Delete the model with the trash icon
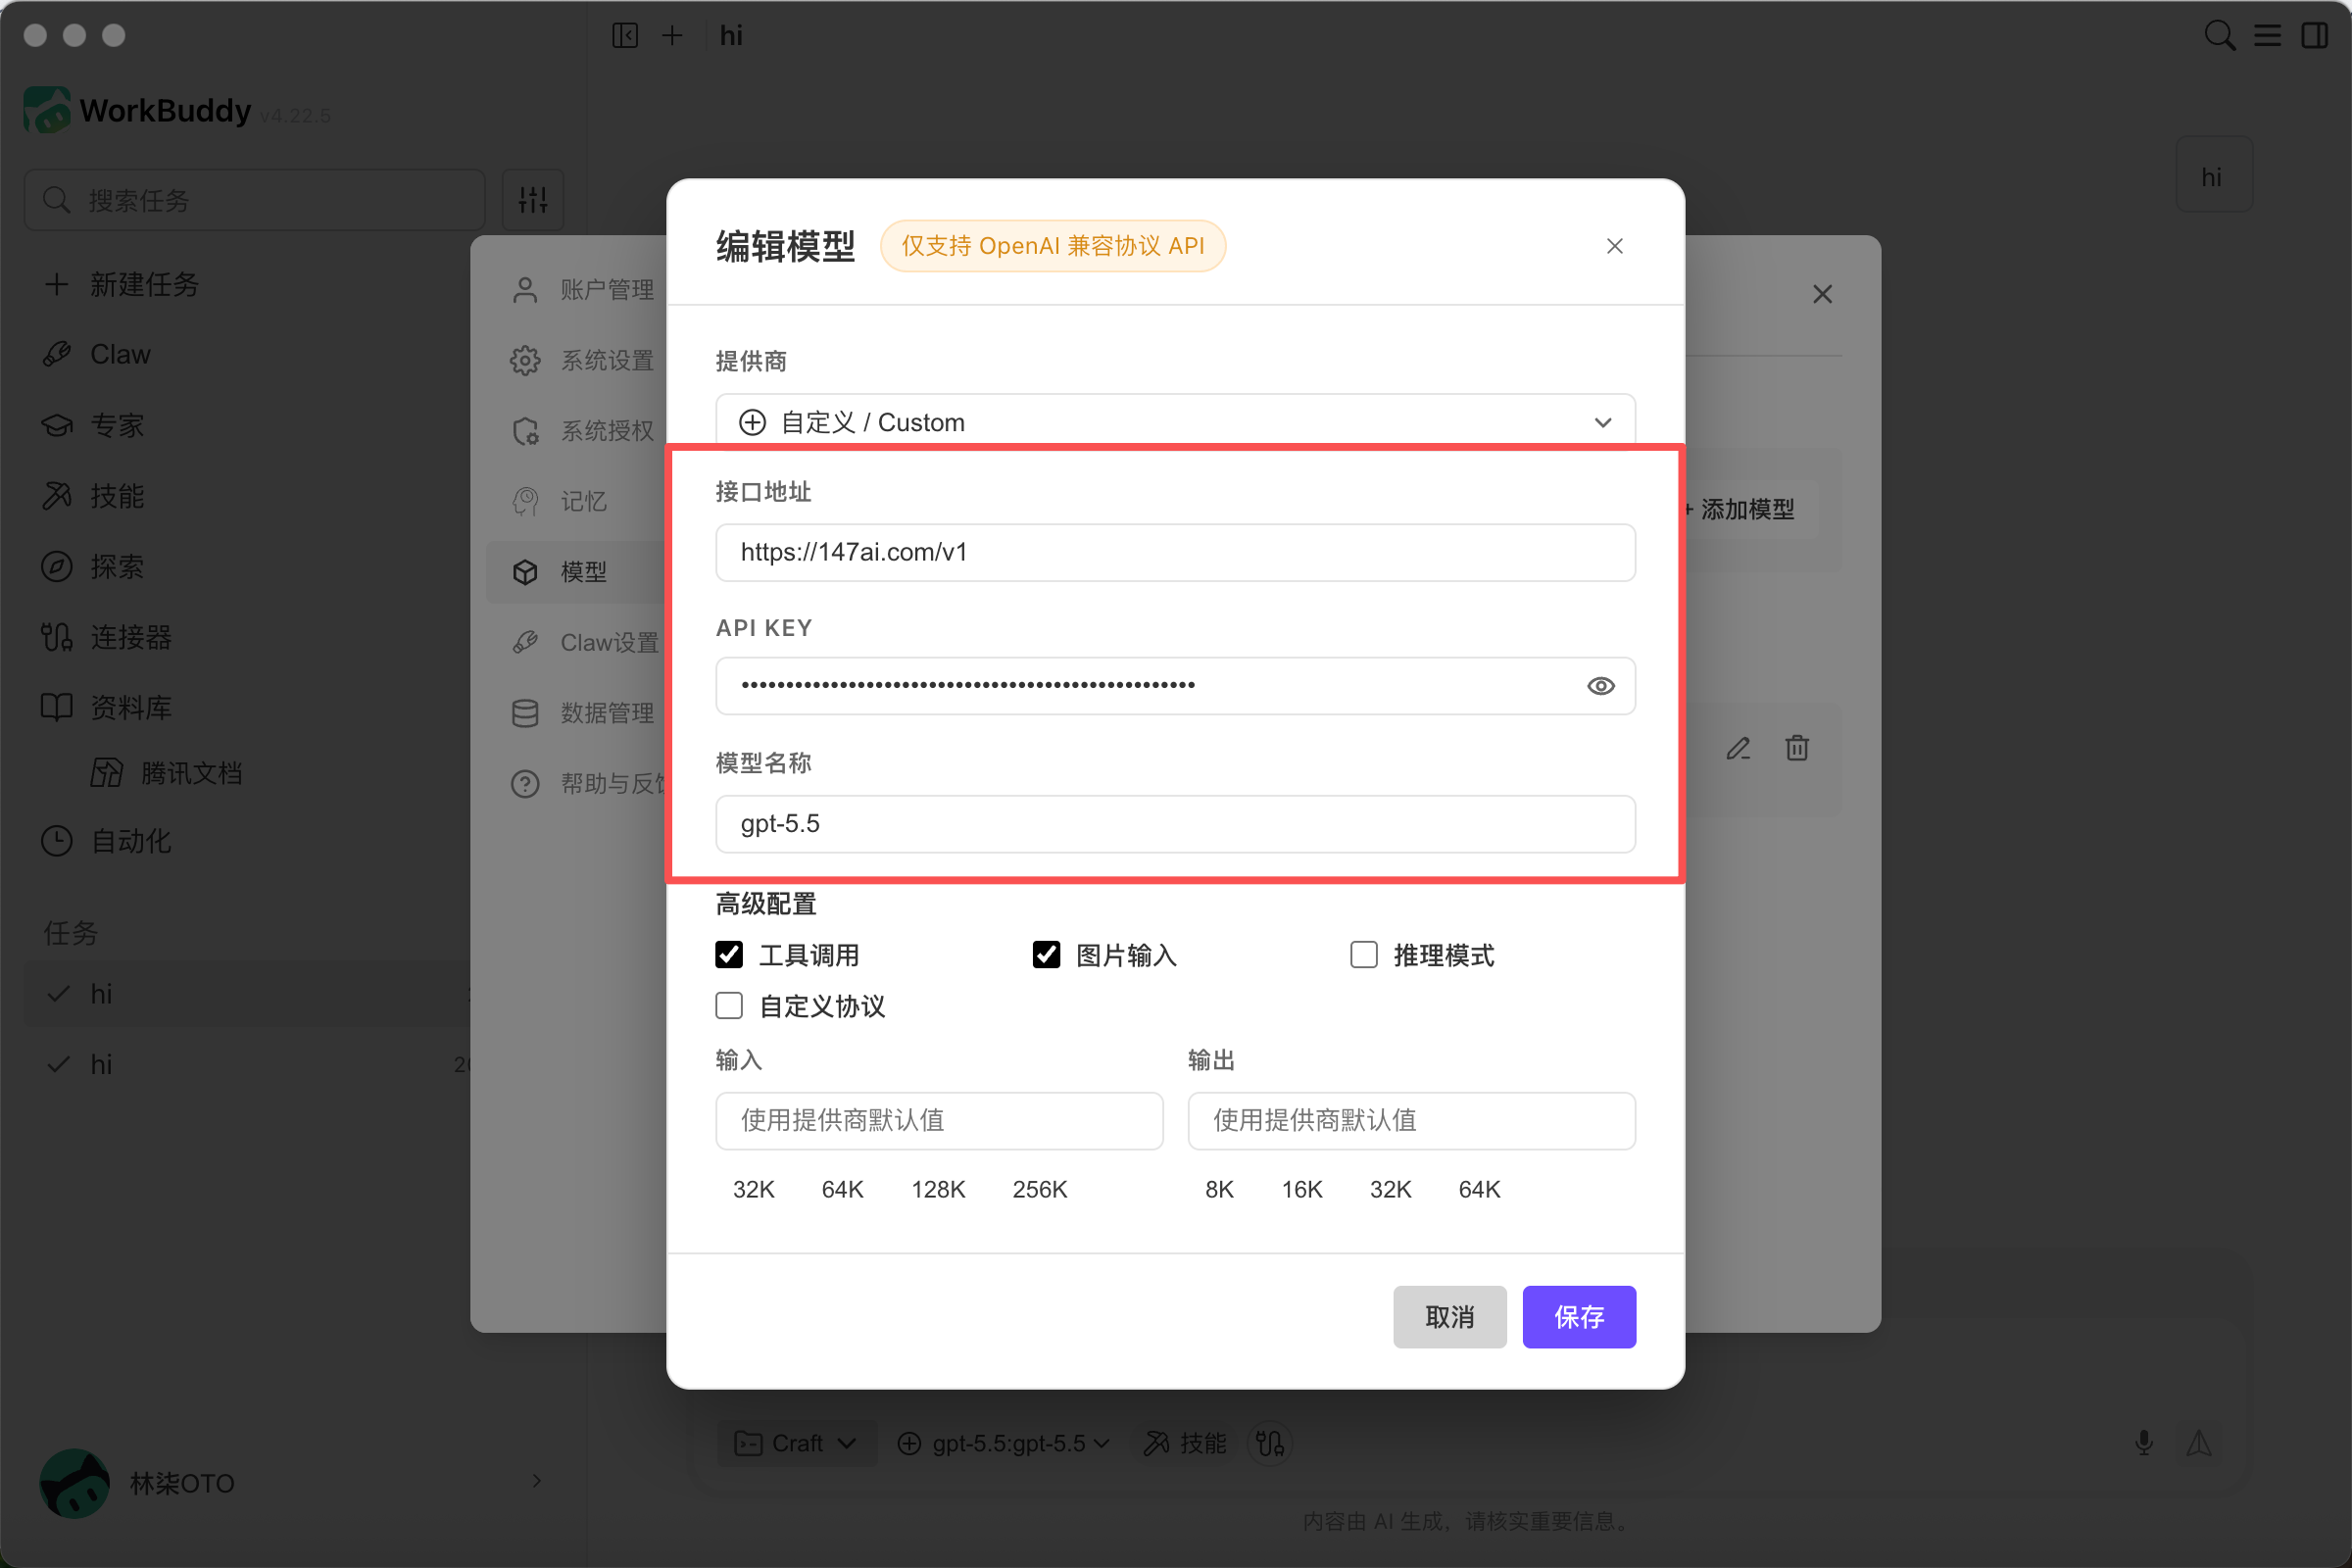The height and width of the screenshot is (1568, 2352). 1796,748
